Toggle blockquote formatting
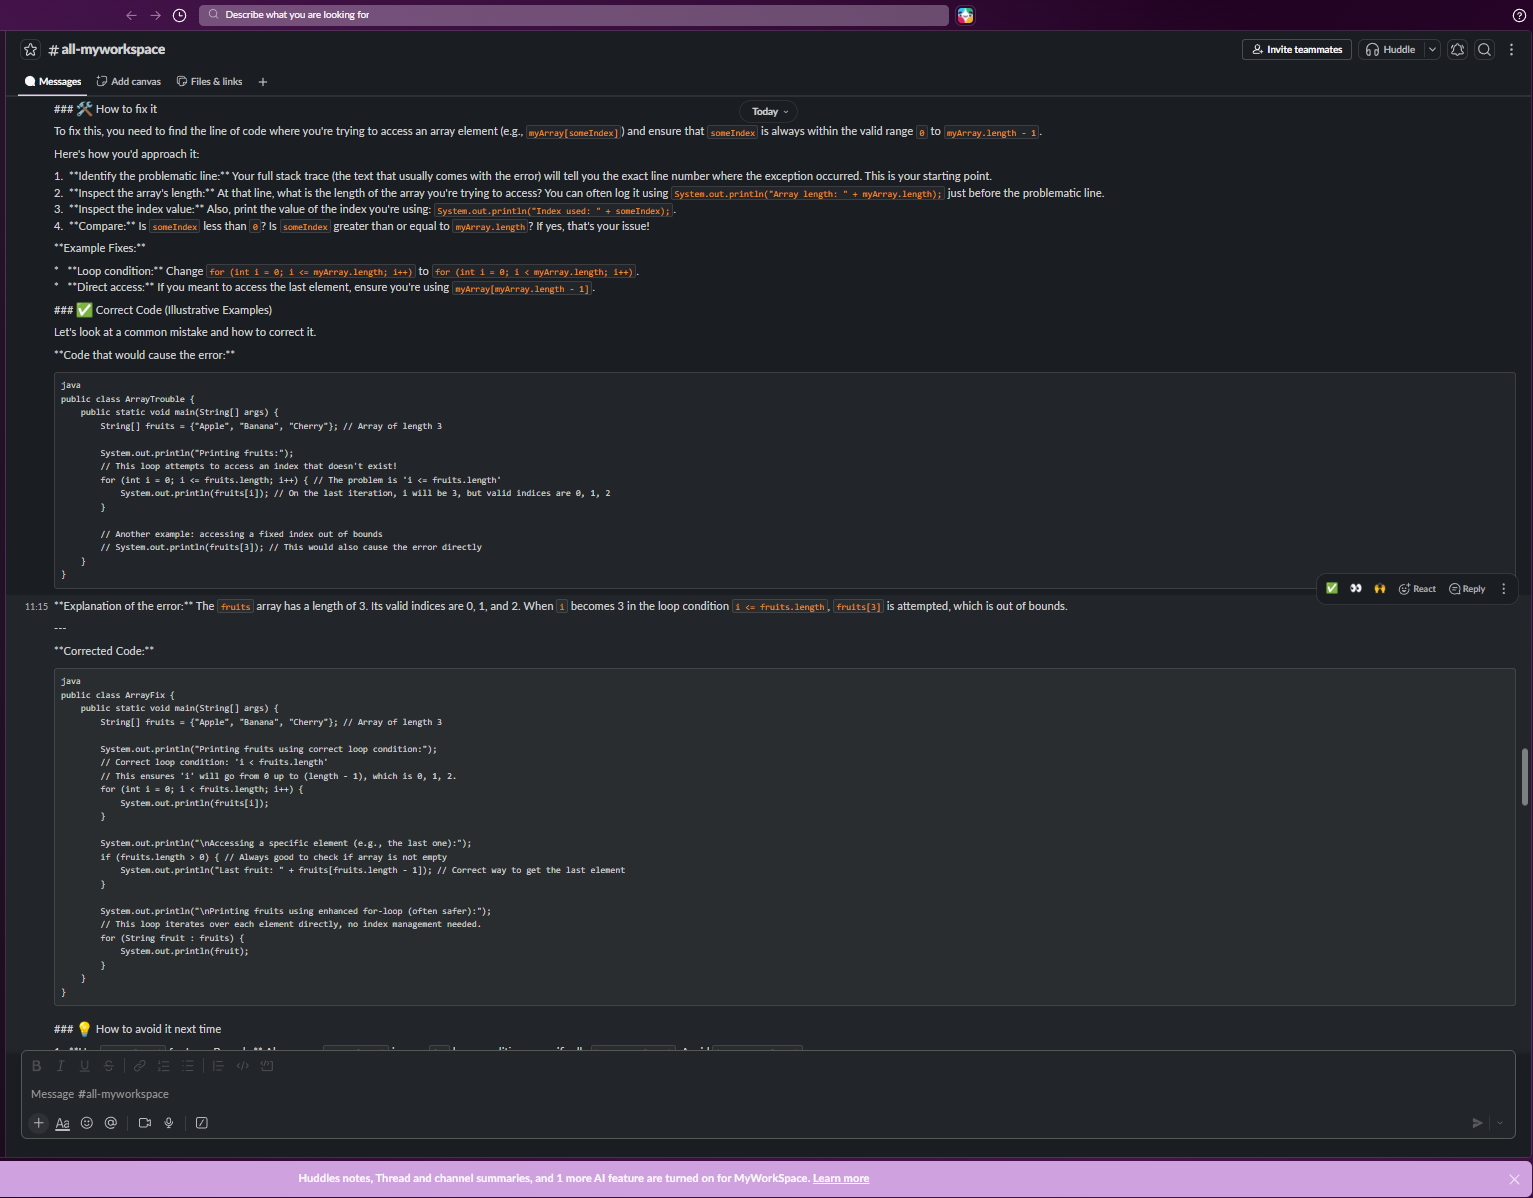The height and width of the screenshot is (1198, 1533). coord(218,1066)
